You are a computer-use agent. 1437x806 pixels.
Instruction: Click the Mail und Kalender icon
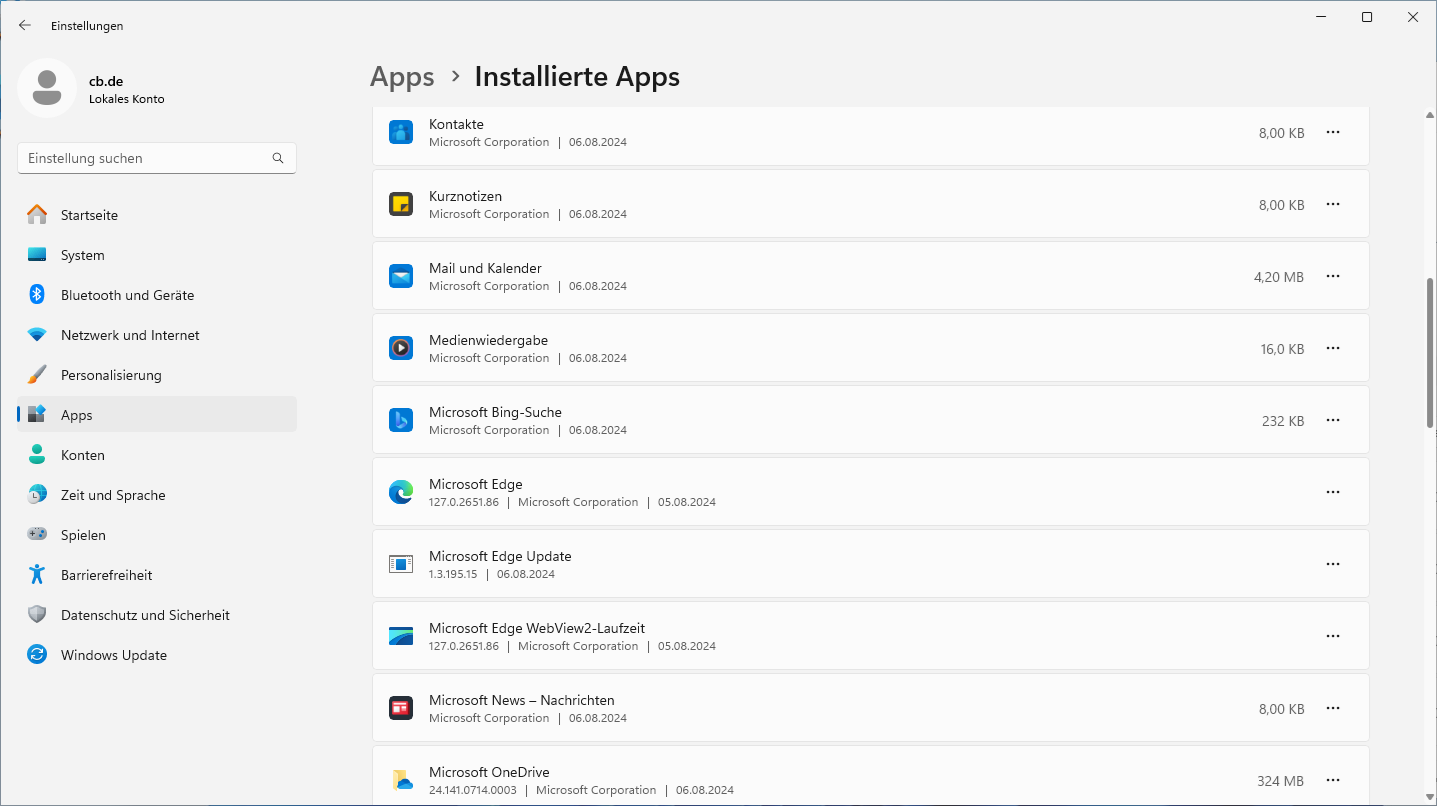click(x=401, y=276)
